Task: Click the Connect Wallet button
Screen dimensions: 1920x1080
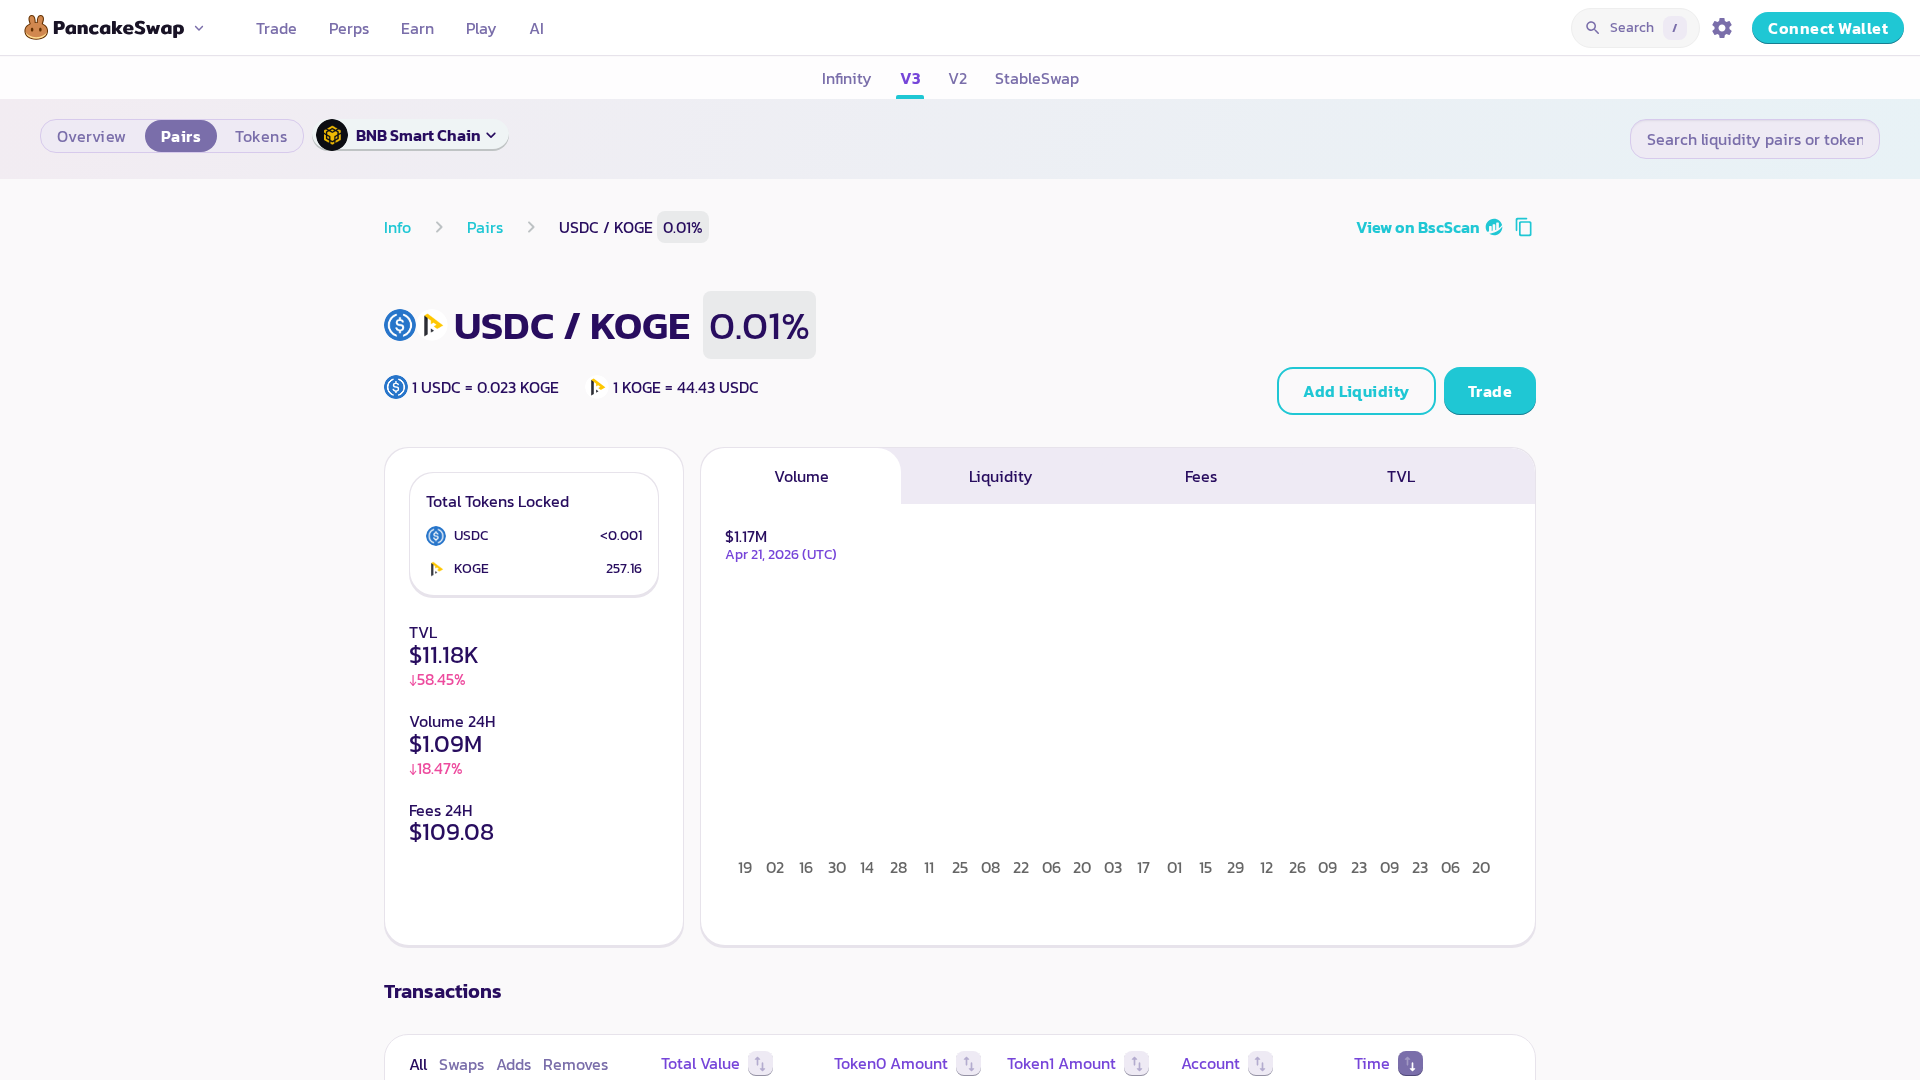Action: click(1827, 28)
